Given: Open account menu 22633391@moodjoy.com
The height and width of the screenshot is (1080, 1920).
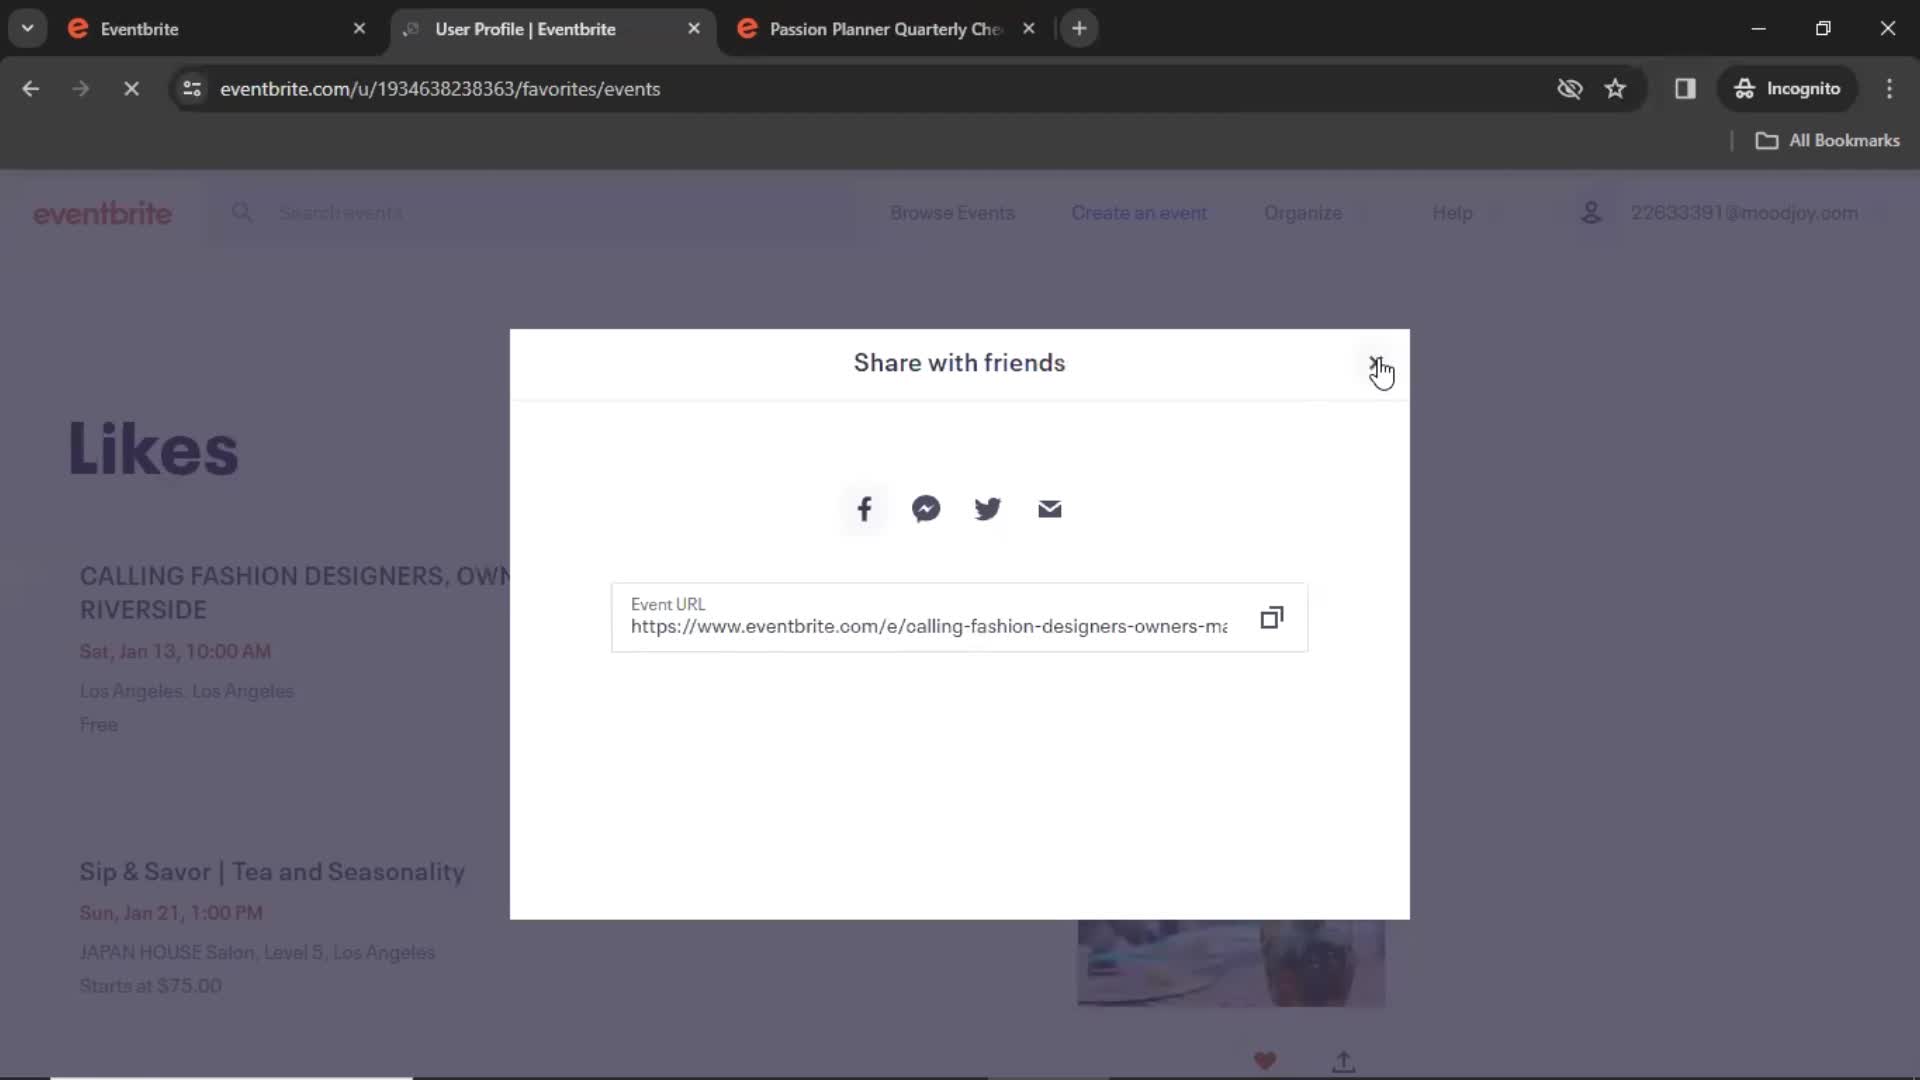Looking at the screenshot, I should coord(1744,213).
